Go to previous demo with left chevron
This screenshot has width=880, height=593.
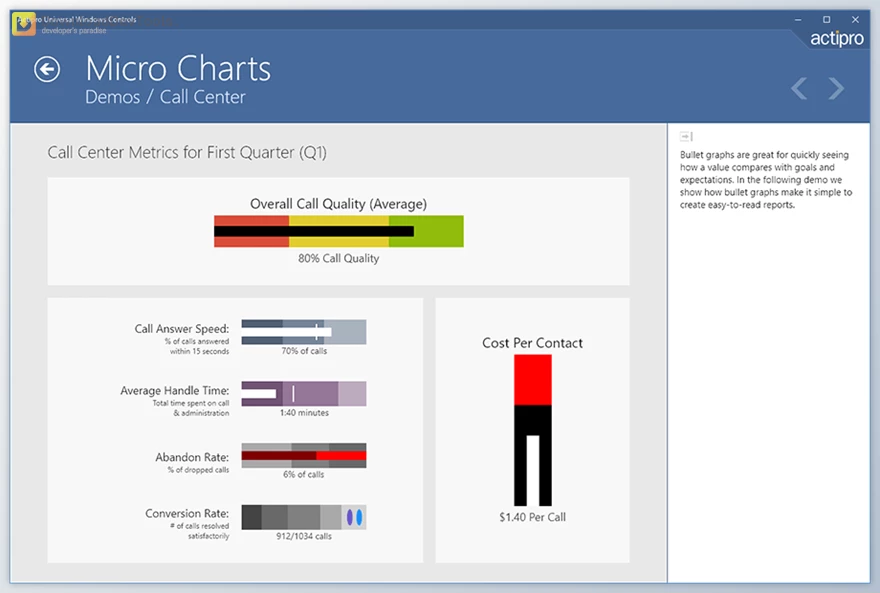799,89
